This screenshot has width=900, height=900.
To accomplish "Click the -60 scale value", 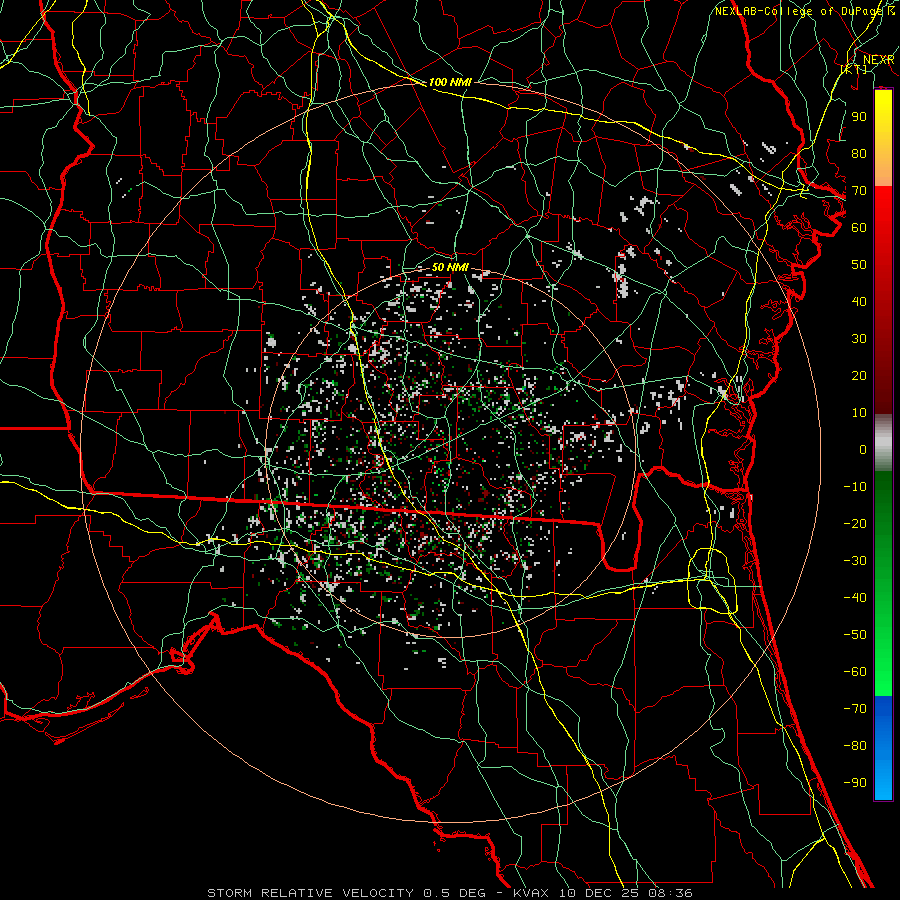I will tap(855, 672).
